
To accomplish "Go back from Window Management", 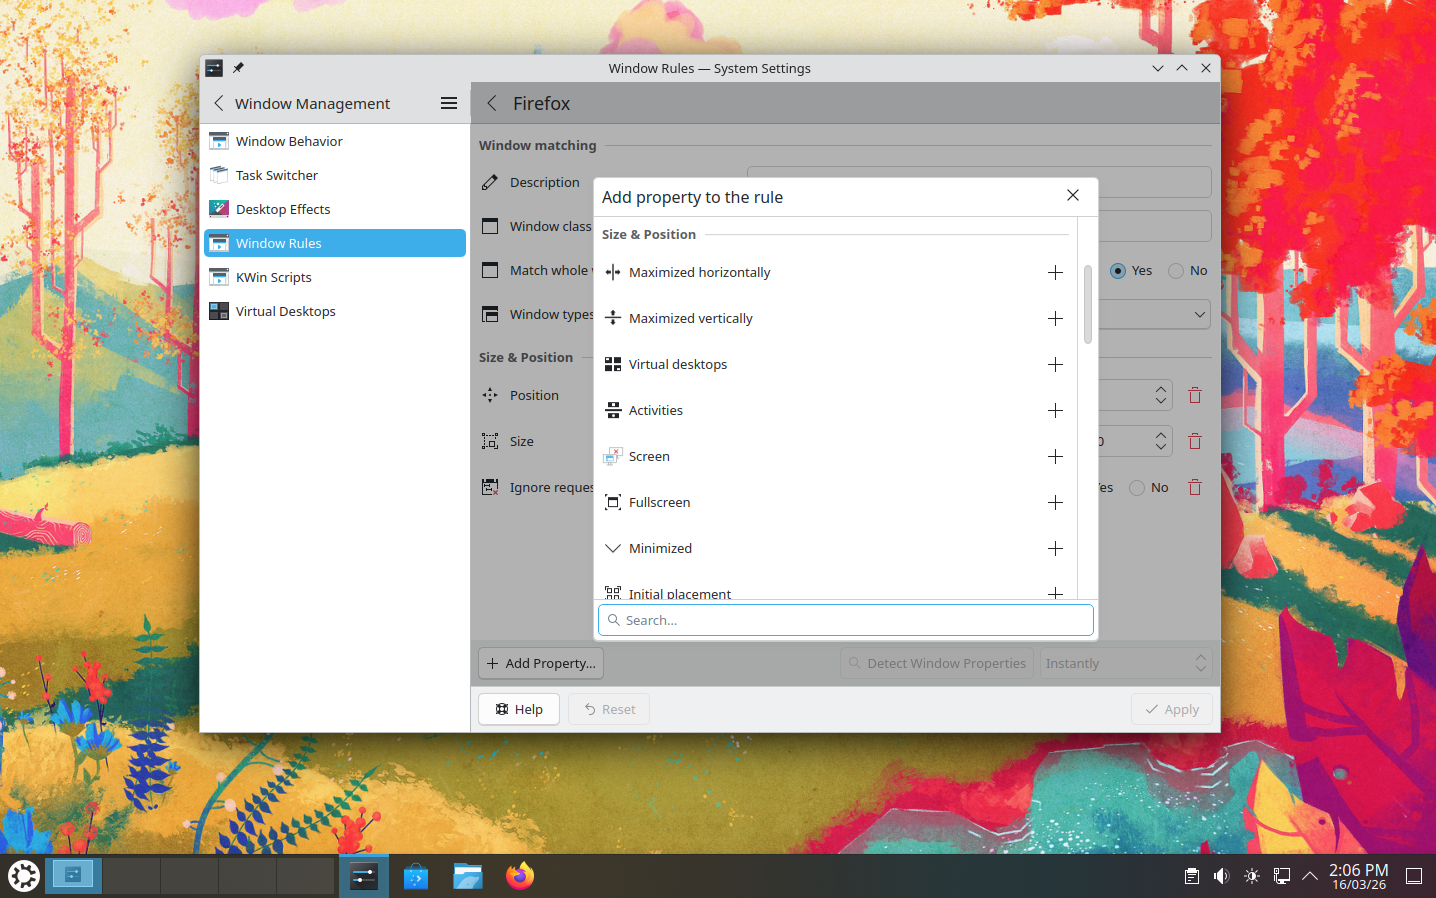I will (219, 103).
